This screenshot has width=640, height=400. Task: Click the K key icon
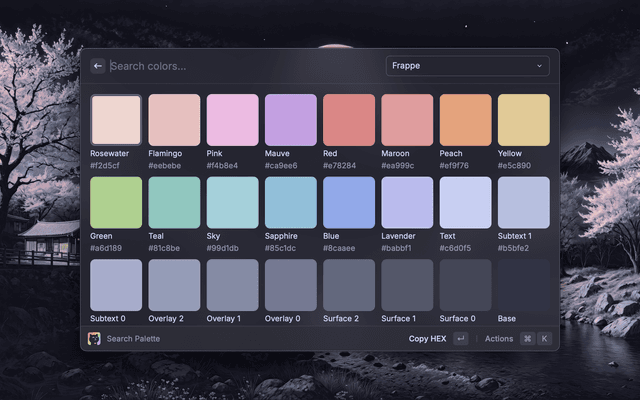[544, 339]
